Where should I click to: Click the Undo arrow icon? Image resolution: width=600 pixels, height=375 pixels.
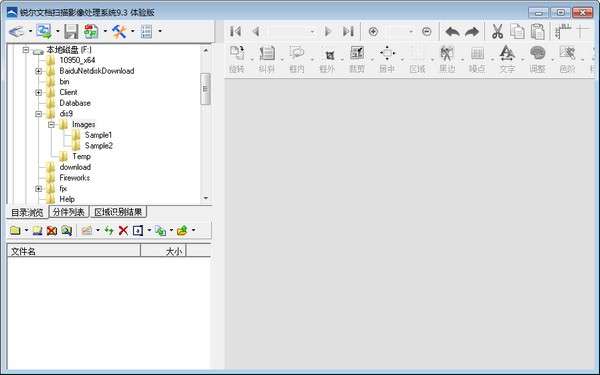click(x=453, y=31)
